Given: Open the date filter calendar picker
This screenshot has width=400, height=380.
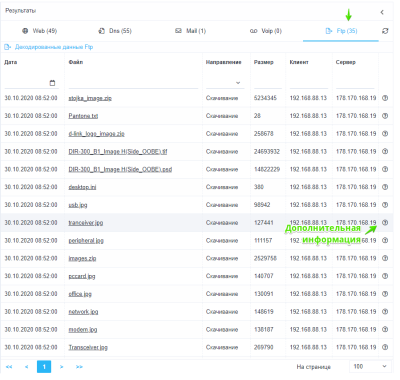Looking at the screenshot, I should [x=52, y=83].
